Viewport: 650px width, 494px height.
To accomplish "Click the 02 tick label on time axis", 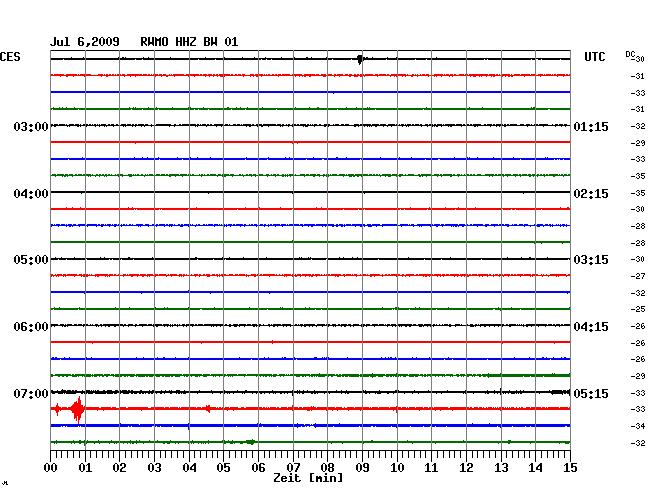I will [x=119, y=468].
